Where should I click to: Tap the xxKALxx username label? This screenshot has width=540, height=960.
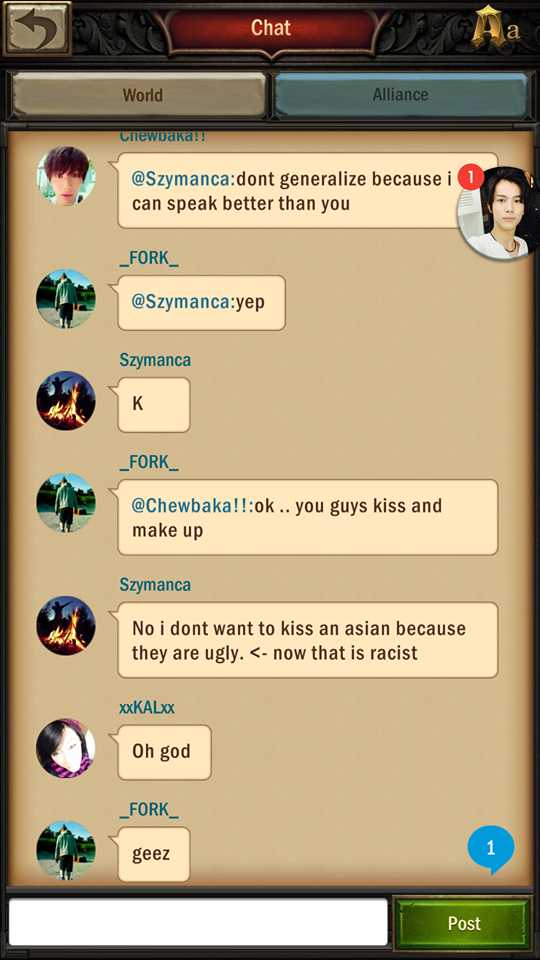147,708
